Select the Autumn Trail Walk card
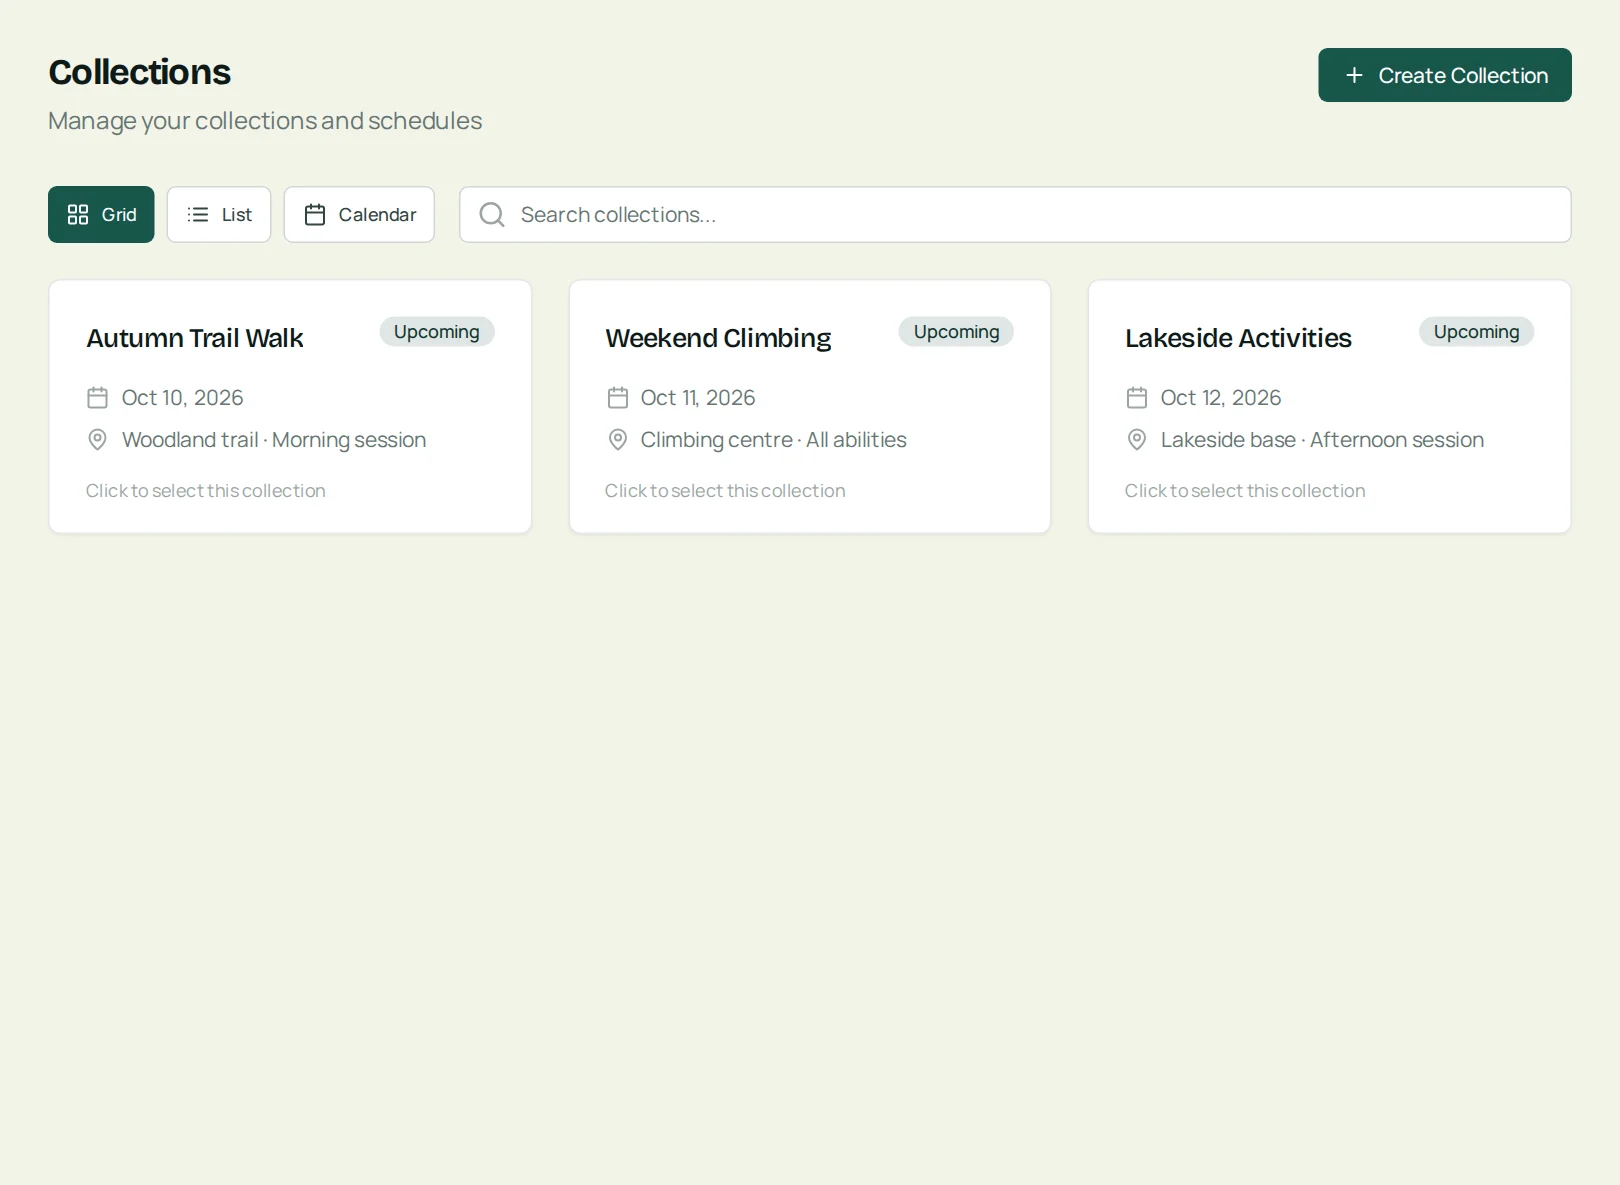Image resolution: width=1620 pixels, height=1185 pixels. [290, 406]
